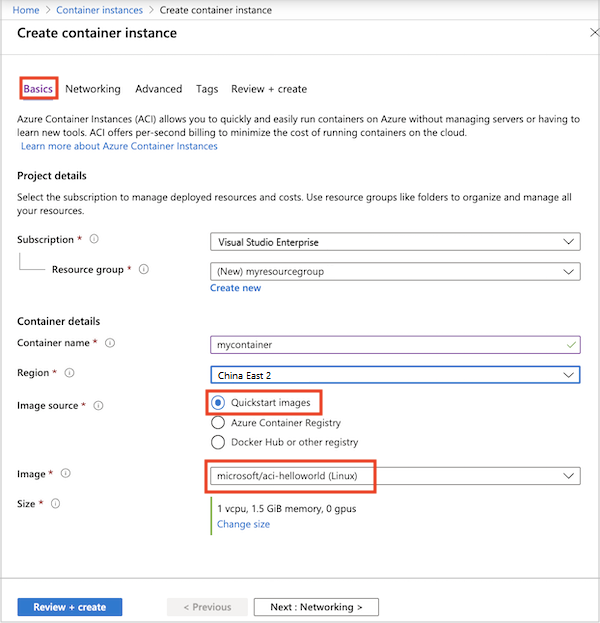This screenshot has width=600, height=623.
Task: Click info icon next to Container name
Action: coord(110,343)
